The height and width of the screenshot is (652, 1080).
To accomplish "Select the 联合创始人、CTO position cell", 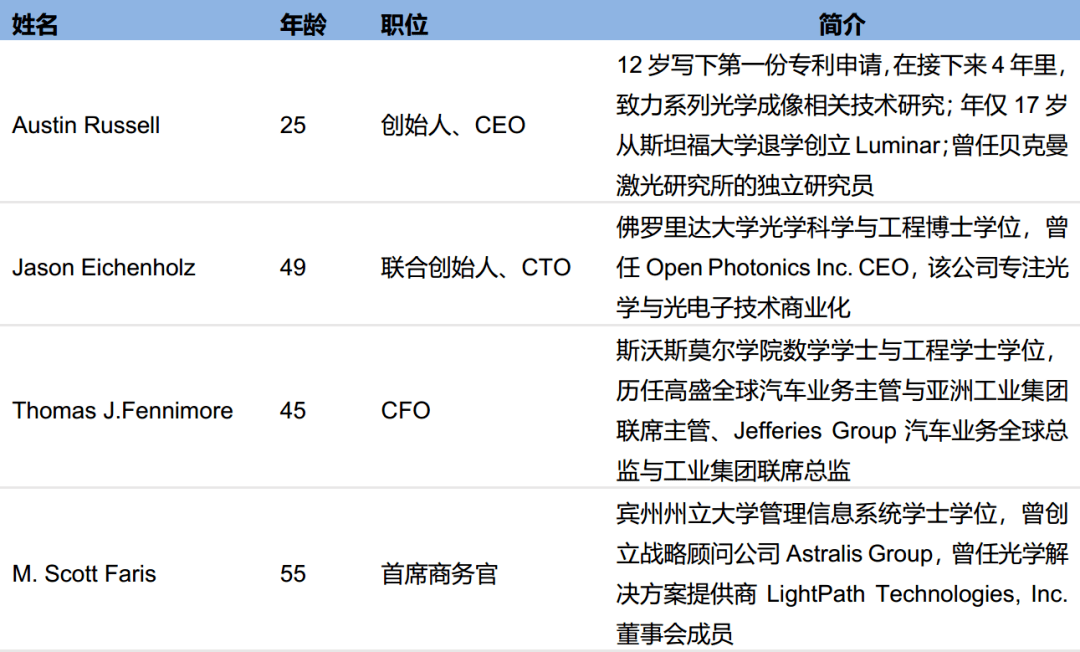I will click(x=476, y=267).
